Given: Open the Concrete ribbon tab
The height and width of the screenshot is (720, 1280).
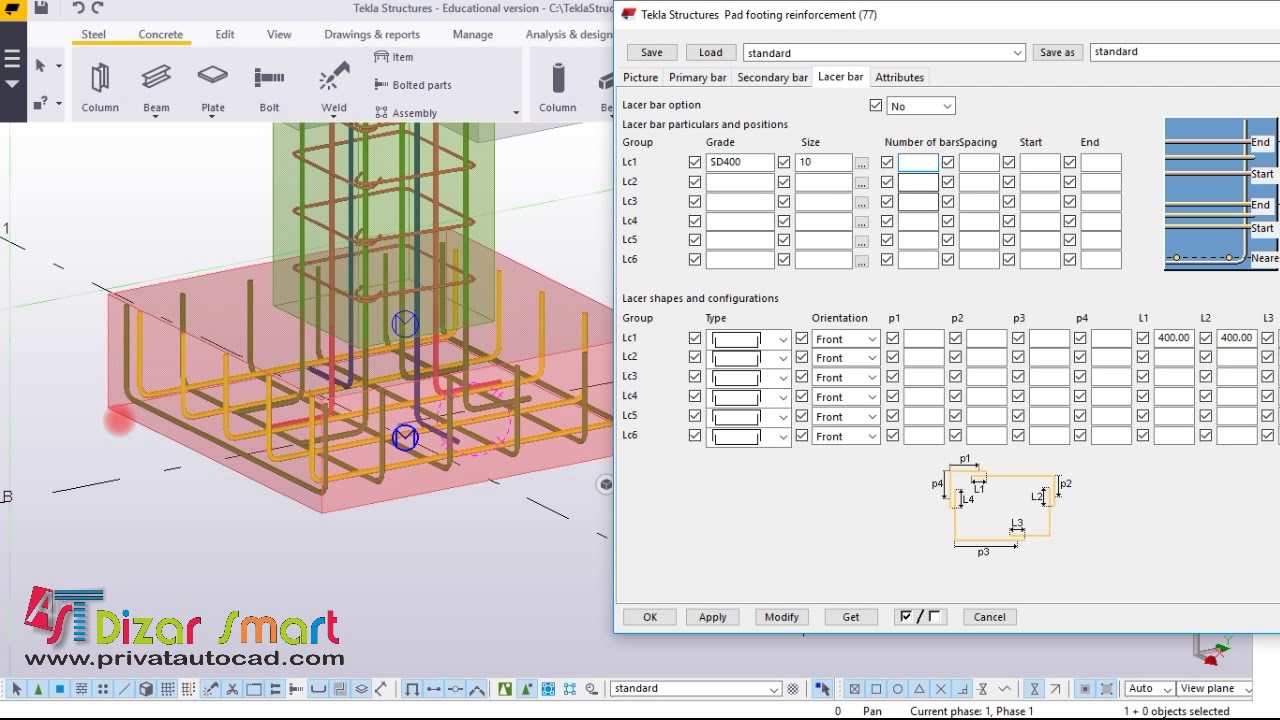Looking at the screenshot, I should [x=160, y=34].
